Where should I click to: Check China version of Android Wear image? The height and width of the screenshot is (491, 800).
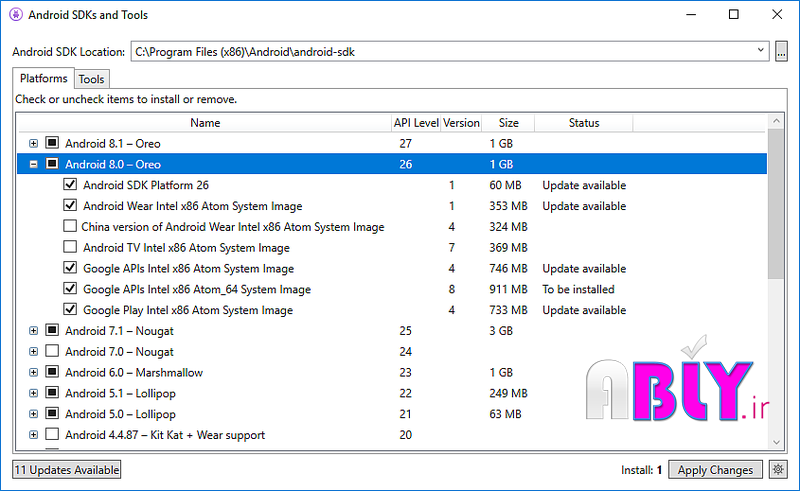point(70,226)
